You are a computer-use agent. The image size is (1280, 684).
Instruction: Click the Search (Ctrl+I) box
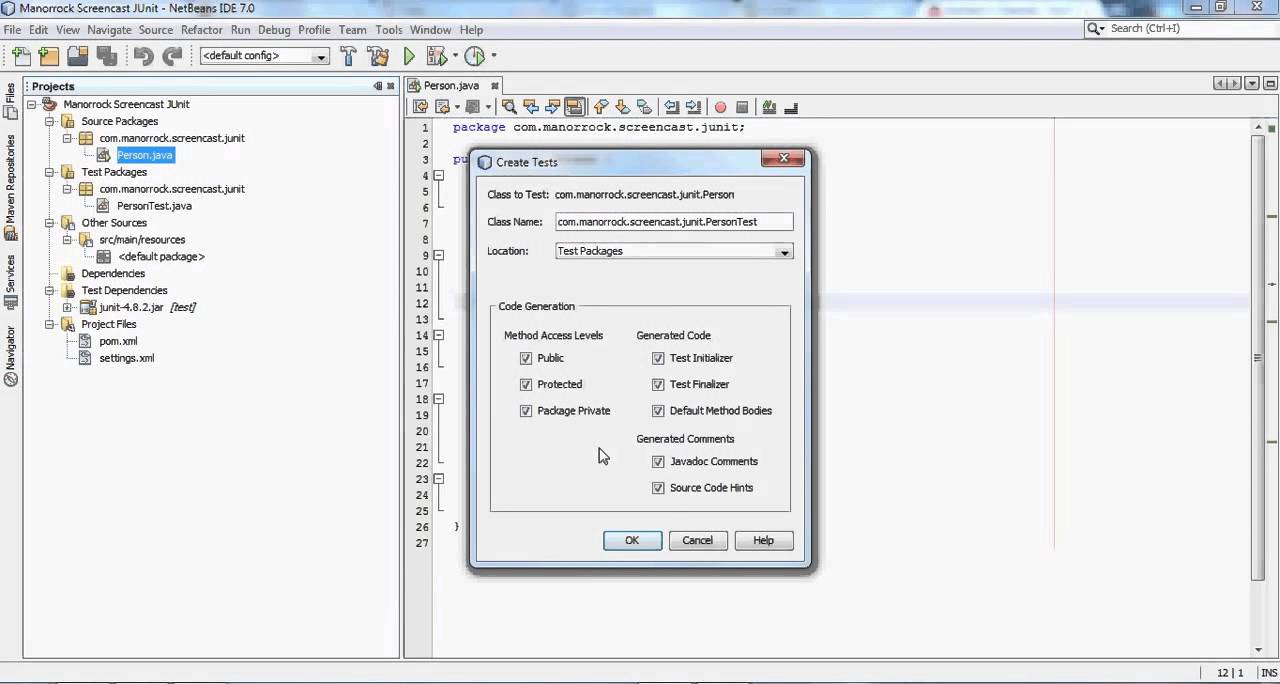tap(1180, 29)
